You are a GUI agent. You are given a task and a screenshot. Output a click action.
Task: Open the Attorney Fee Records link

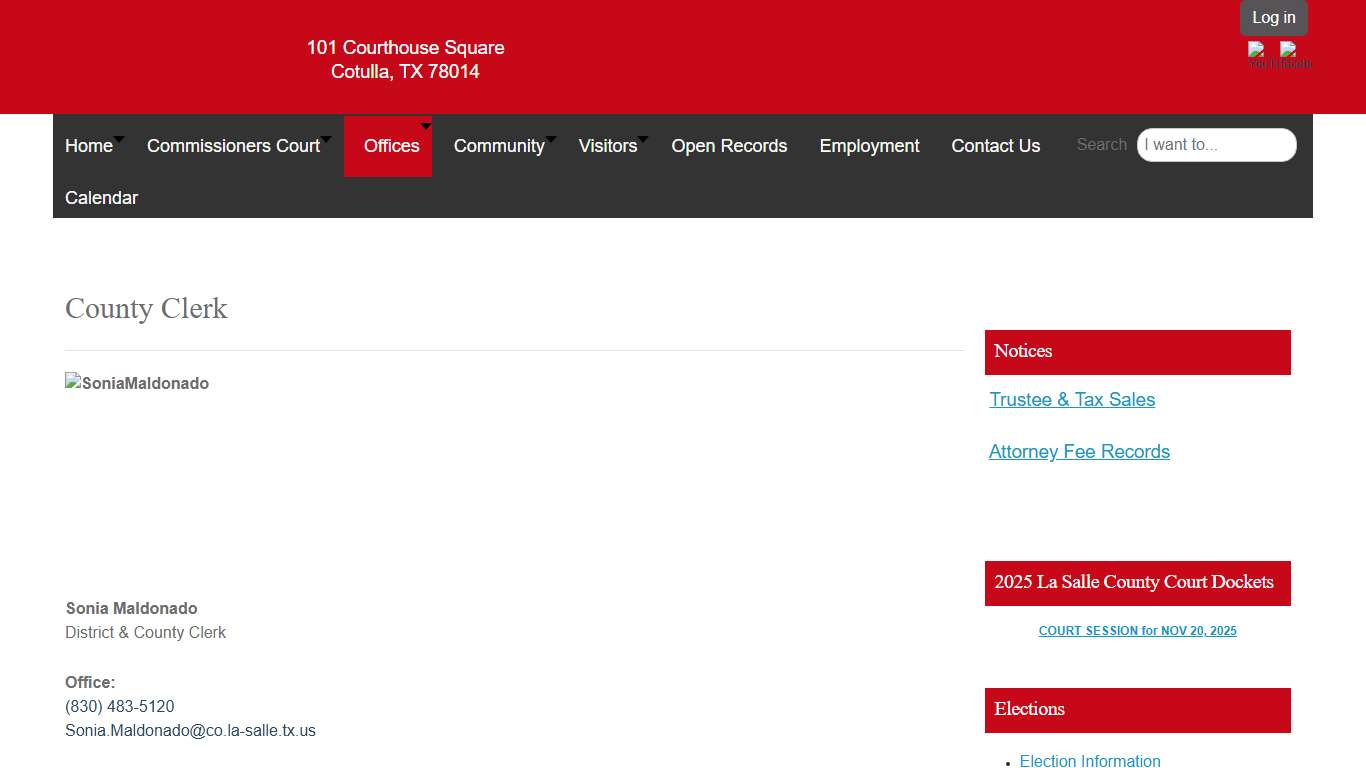[1079, 452]
